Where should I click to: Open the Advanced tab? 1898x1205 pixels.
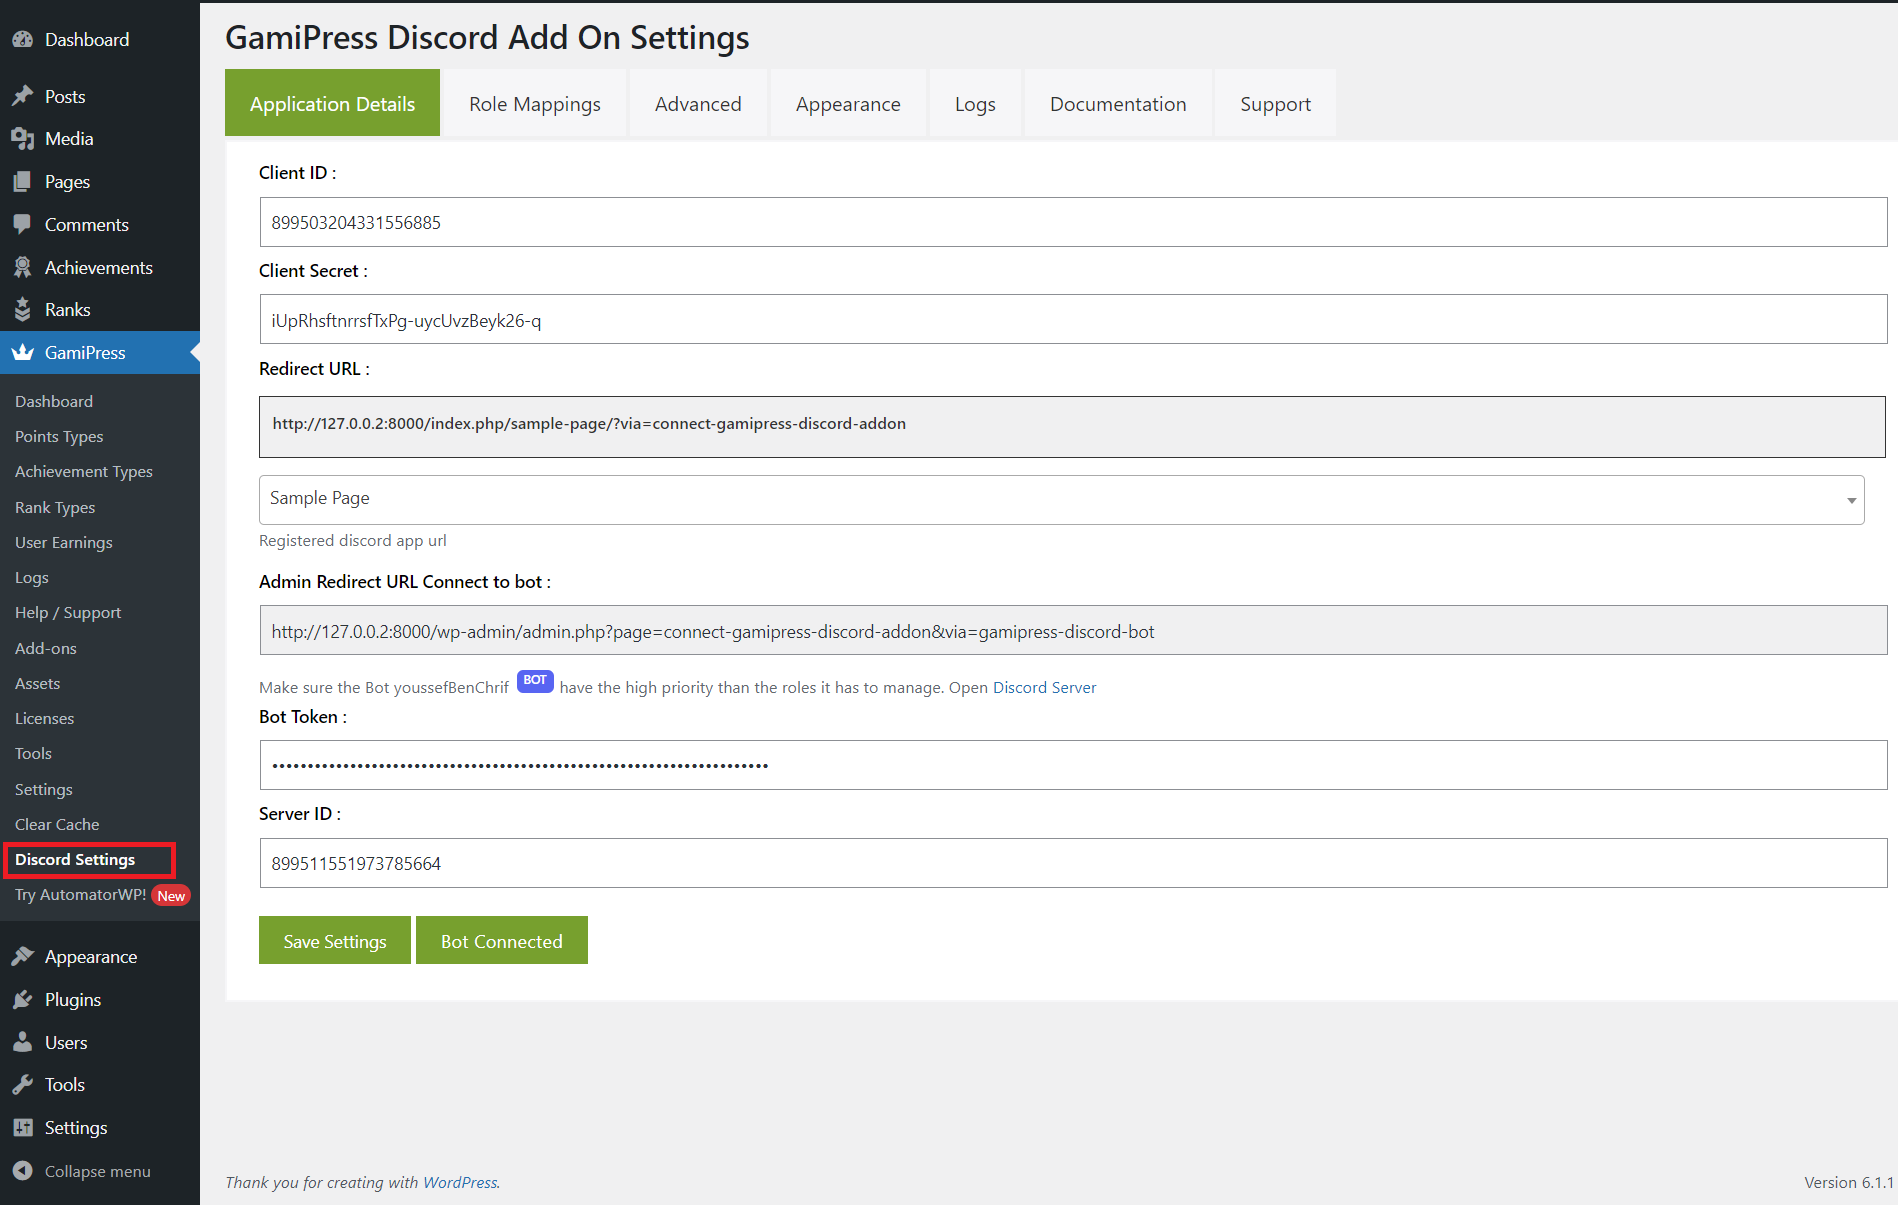pyautogui.click(x=698, y=103)
